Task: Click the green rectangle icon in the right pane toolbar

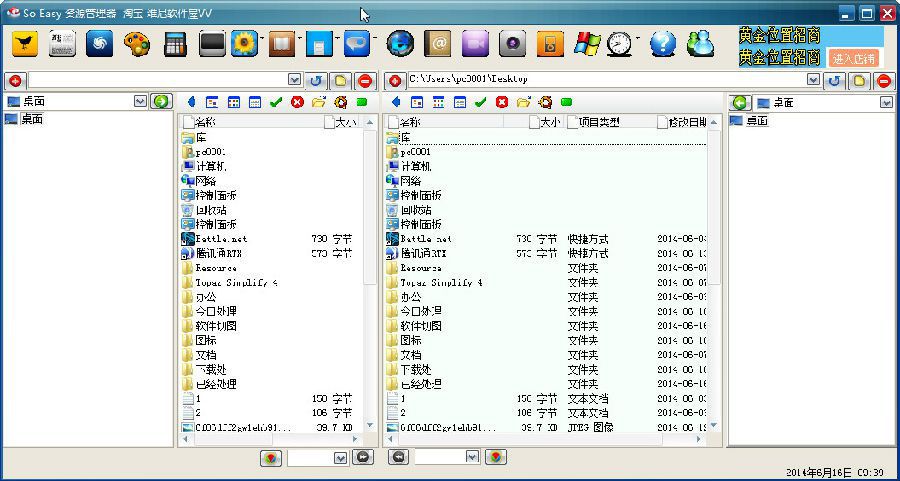Action: pos(566,102)
